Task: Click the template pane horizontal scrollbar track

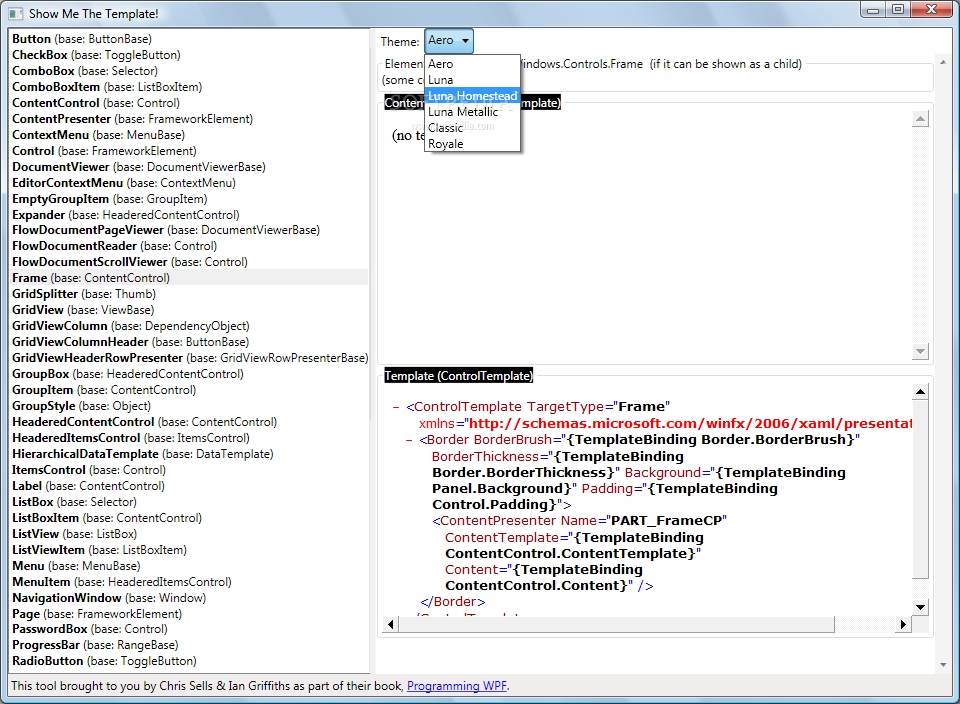Action: pyautogui.click(x=864, y=624)
